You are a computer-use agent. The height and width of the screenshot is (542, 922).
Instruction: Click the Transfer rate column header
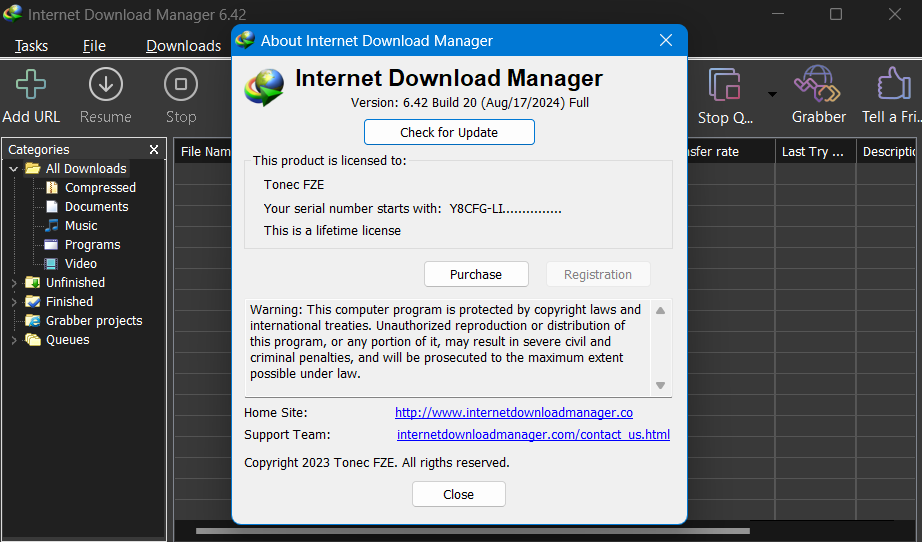click(730, 152)
